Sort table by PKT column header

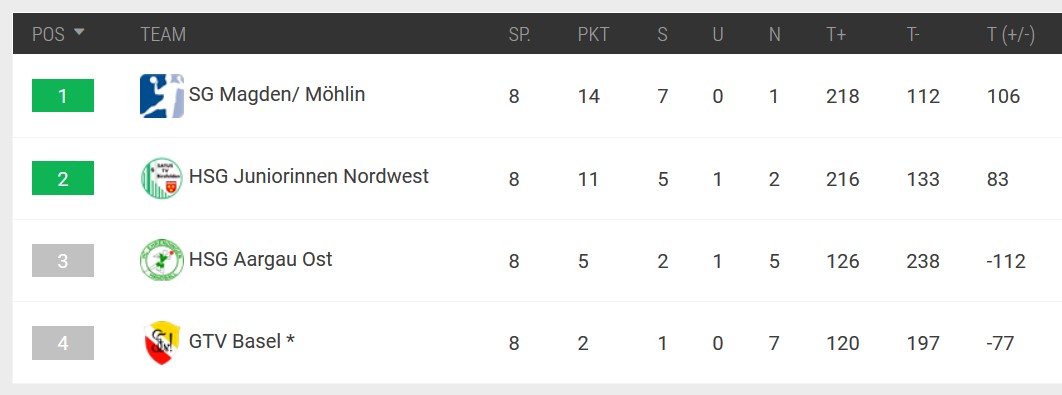(593, 34)
